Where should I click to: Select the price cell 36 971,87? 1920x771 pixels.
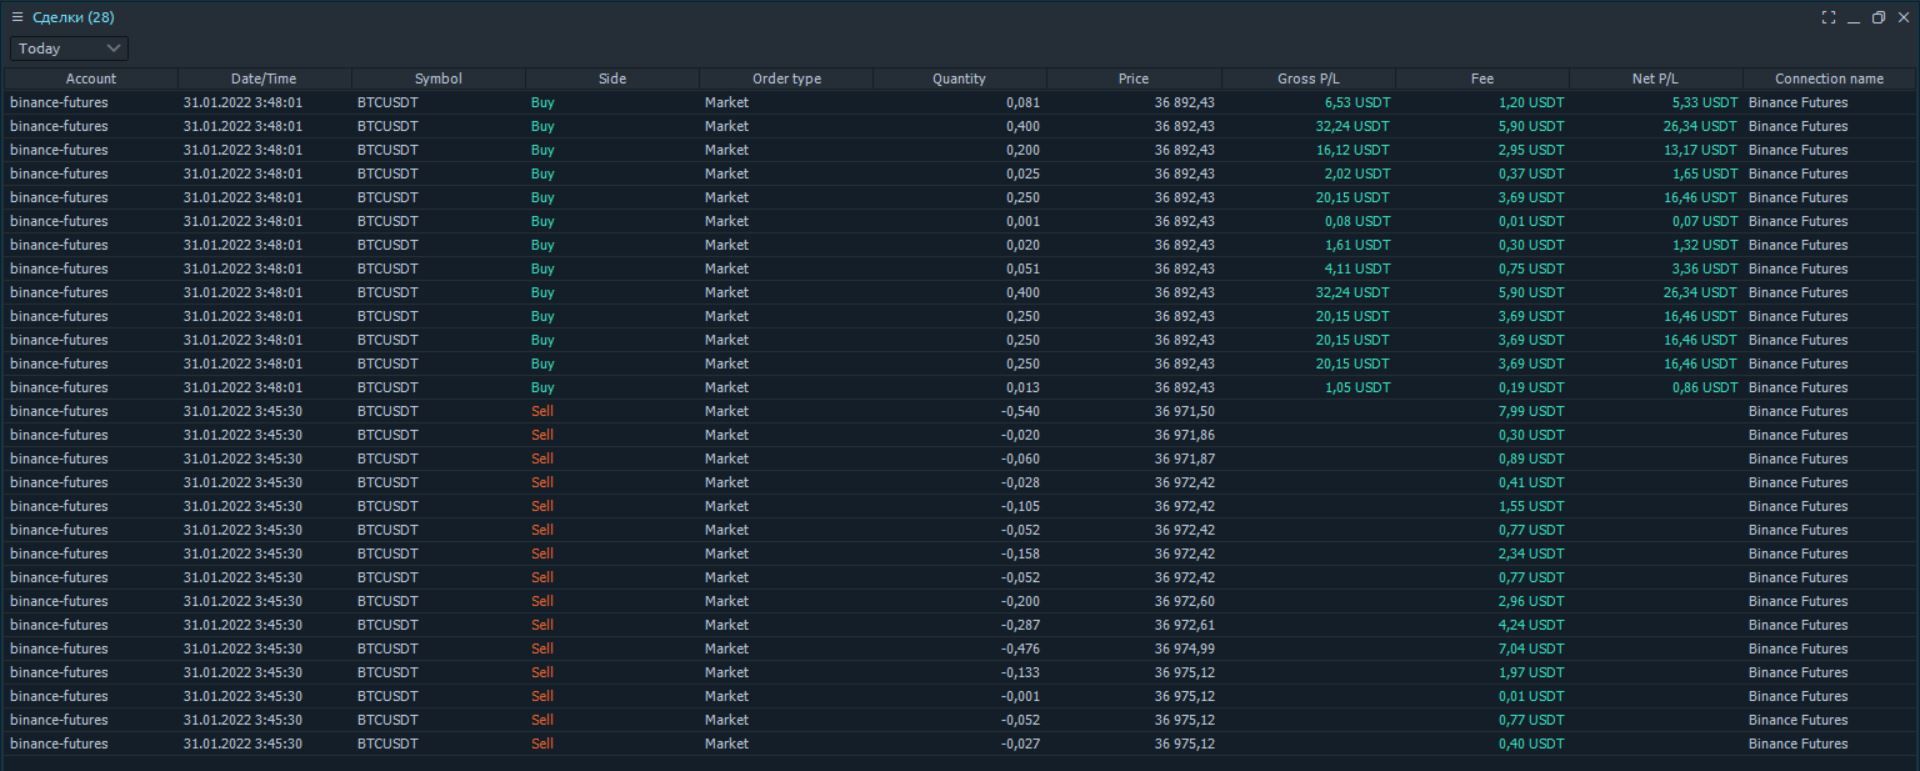[1184, 459]
